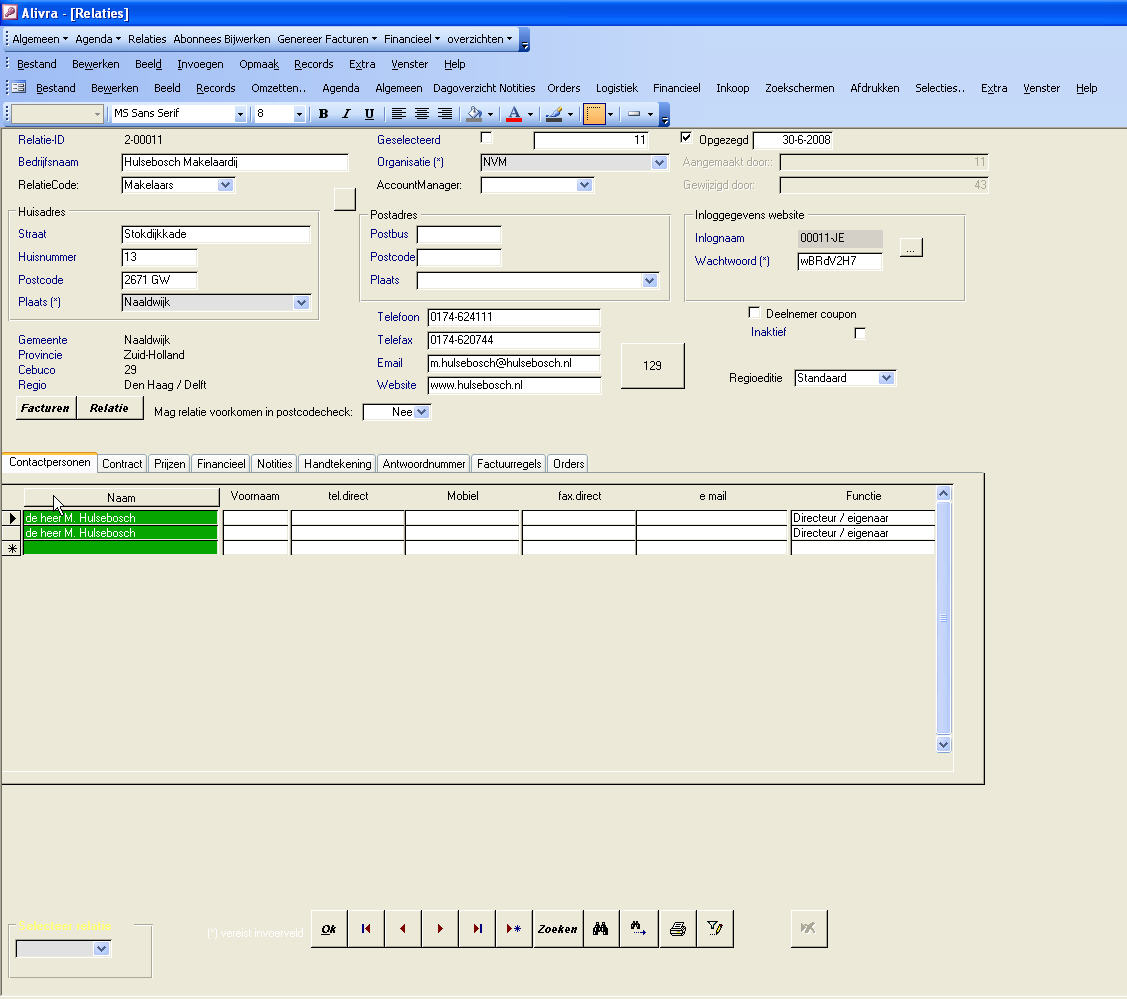Viewport: 1127px width, 999px height.
Task: Click the binoculars find button
Action: pos(601,929)
